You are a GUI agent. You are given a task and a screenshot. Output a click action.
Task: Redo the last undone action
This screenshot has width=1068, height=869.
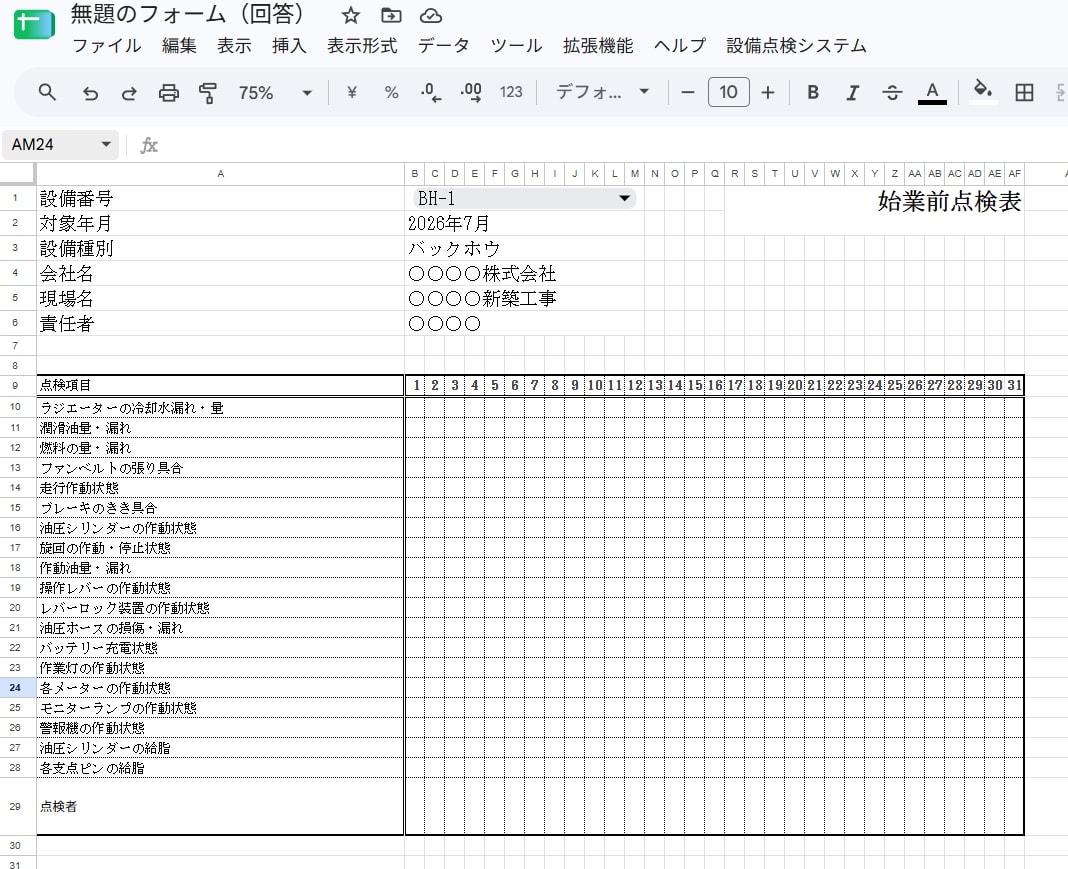[x=129, y=93]
